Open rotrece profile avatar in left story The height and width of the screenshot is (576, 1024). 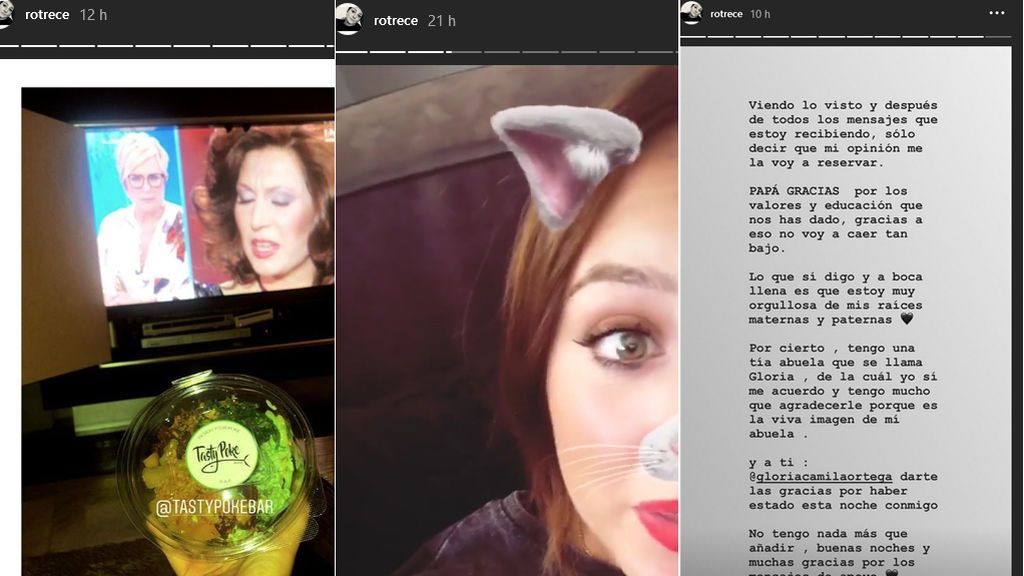pyautogui.click(x=5, y=14)
